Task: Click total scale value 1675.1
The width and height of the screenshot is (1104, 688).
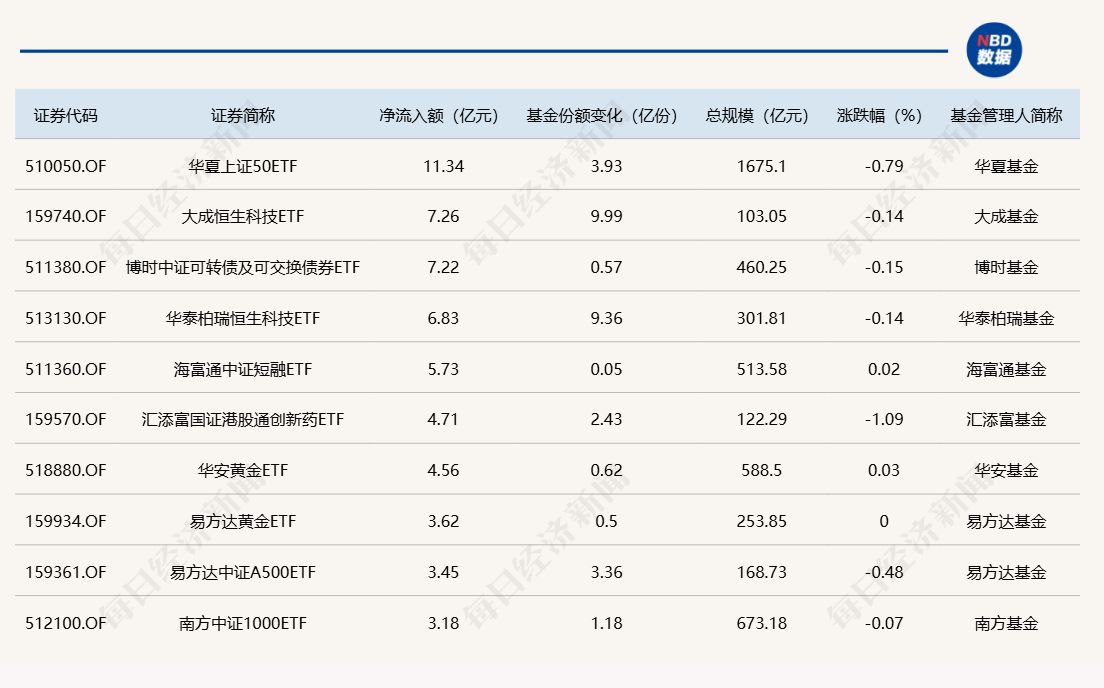Action: (x=762, y=166)
